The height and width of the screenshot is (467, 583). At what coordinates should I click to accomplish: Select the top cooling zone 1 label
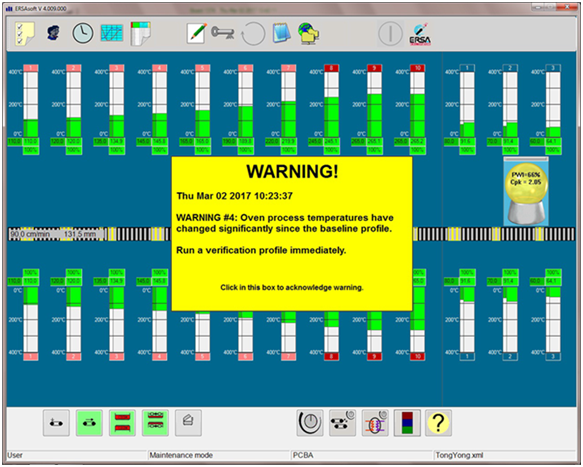(x=467, y=68)
